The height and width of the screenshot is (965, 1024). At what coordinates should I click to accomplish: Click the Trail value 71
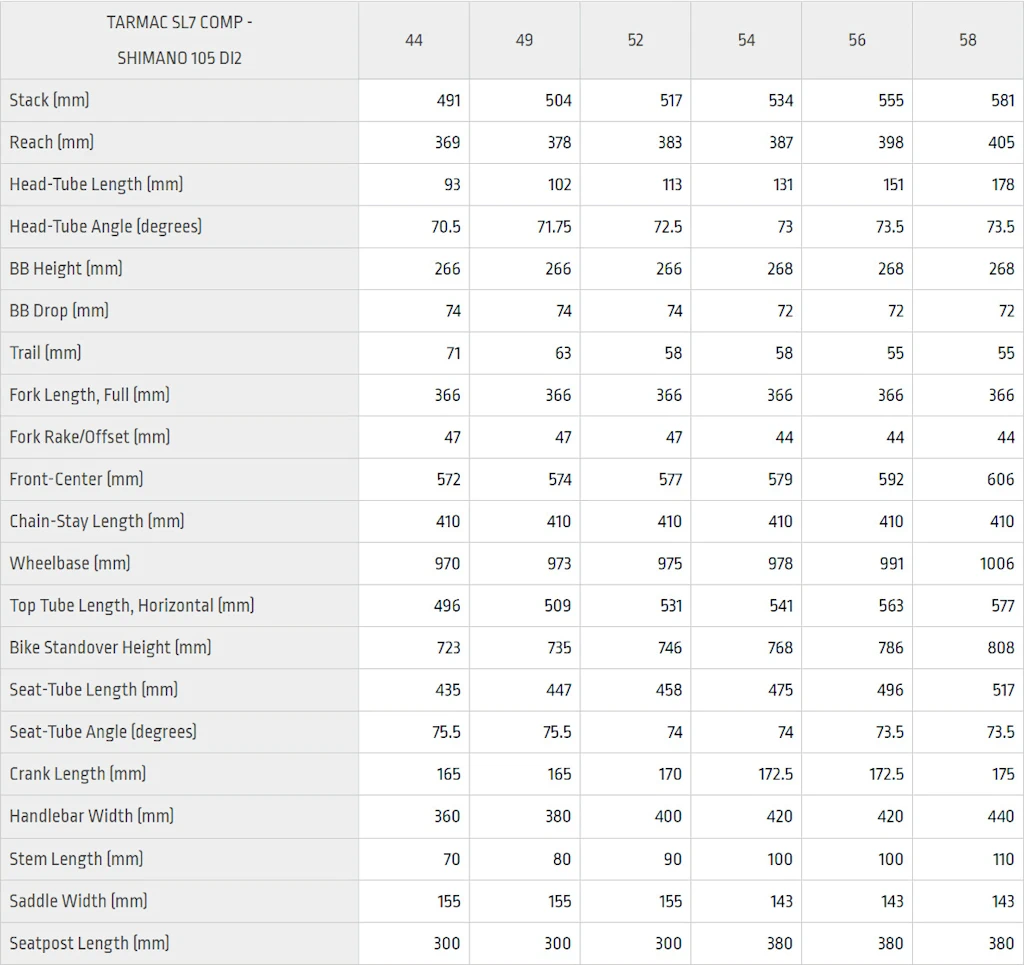[452, 353]
